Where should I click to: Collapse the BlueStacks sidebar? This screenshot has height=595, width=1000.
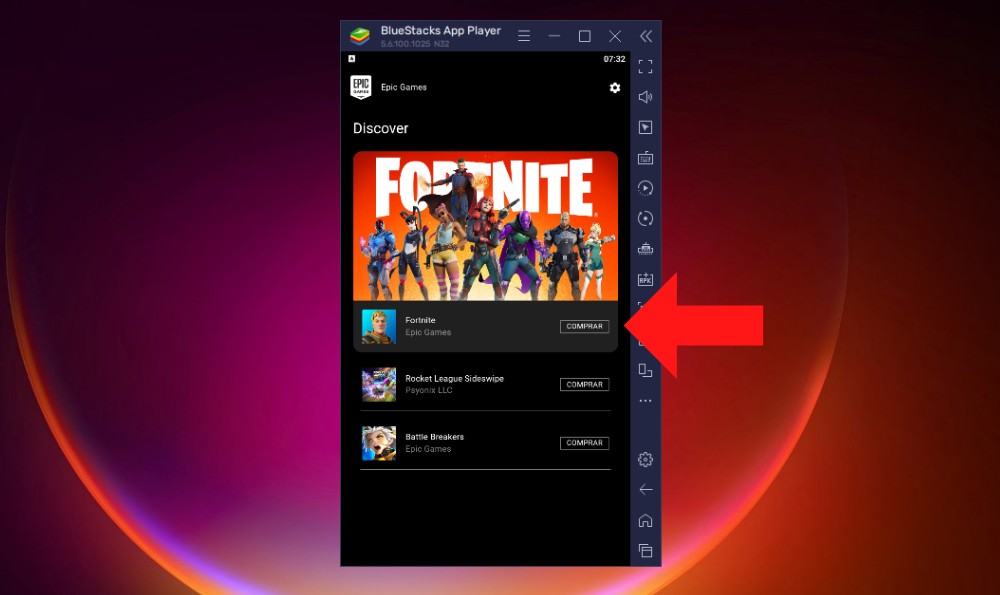click(x=645, y=35)
